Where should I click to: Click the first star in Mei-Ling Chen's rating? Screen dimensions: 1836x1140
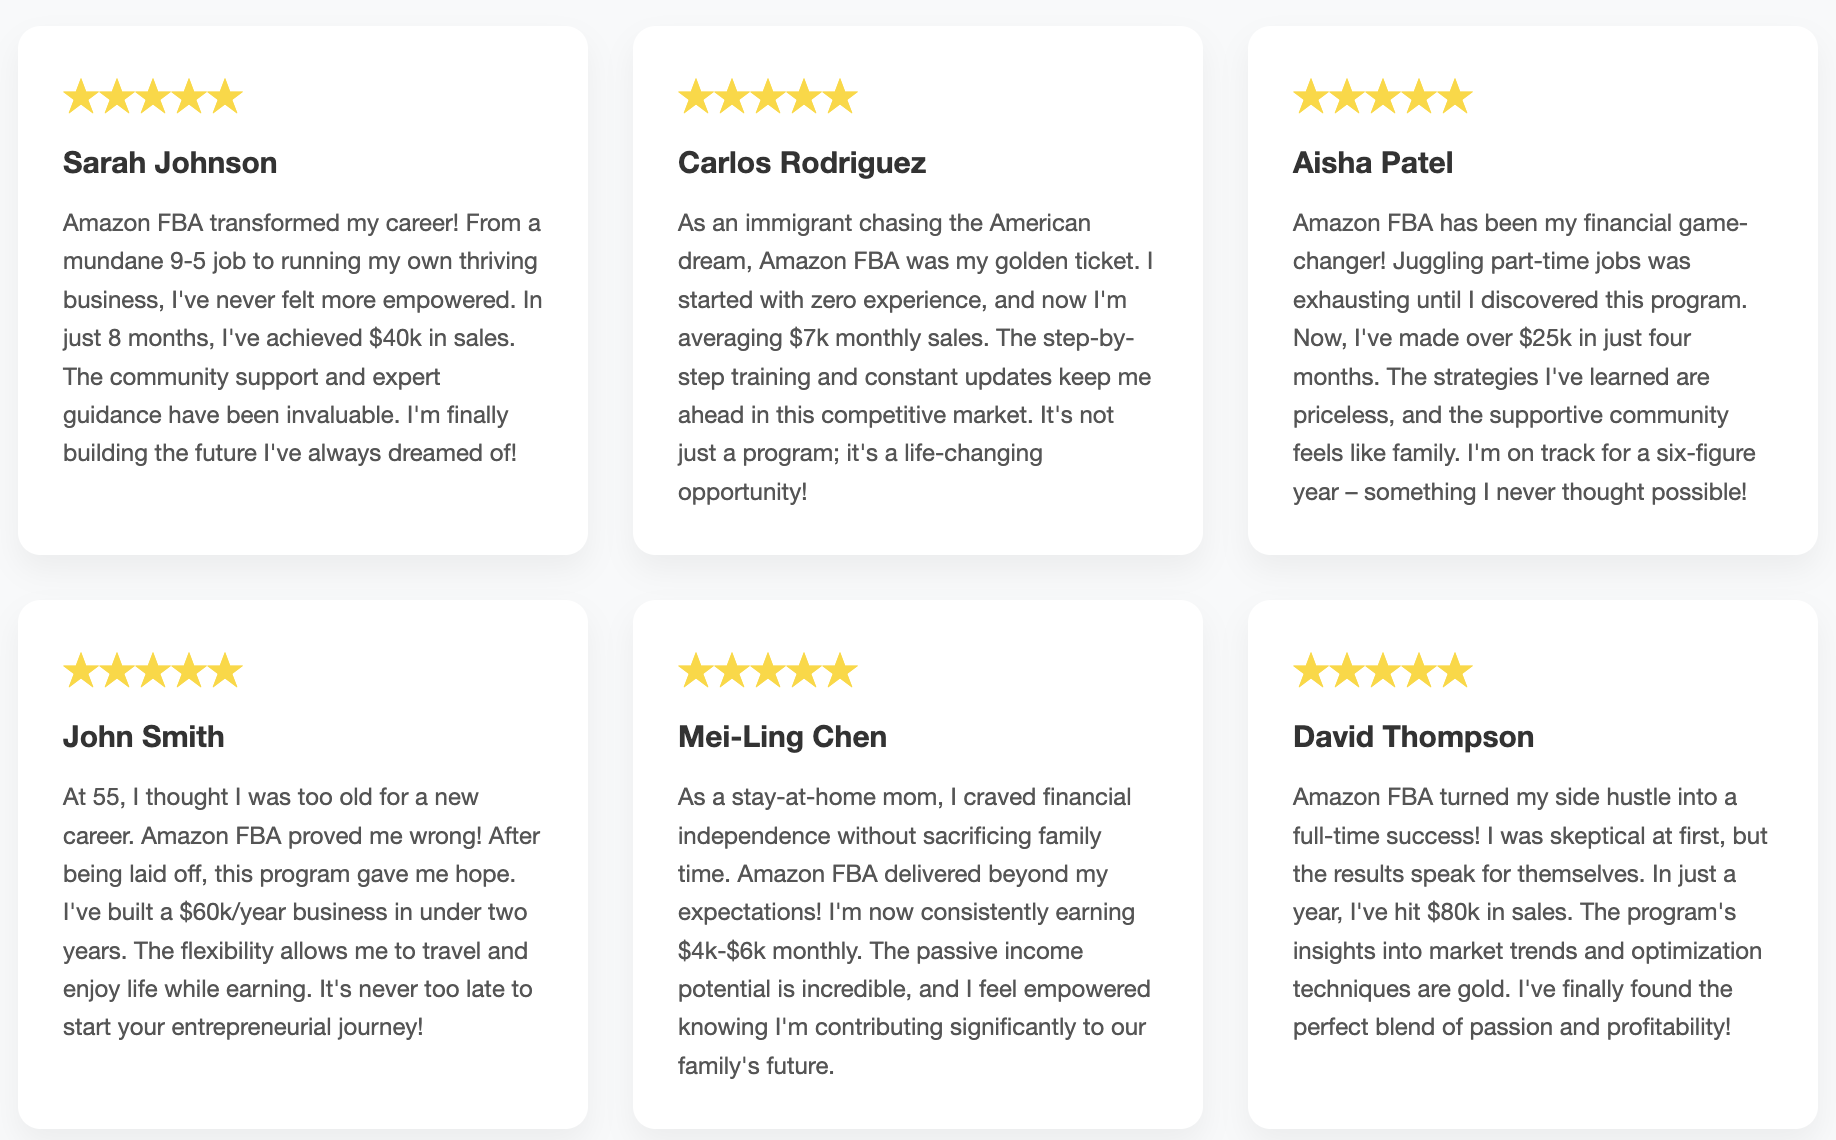click(696, 671)
